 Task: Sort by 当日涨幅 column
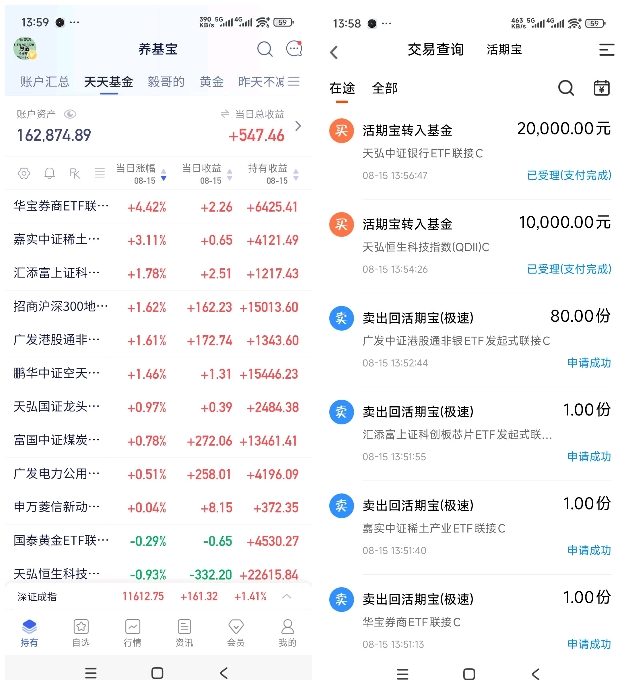(x=141, y=173)
